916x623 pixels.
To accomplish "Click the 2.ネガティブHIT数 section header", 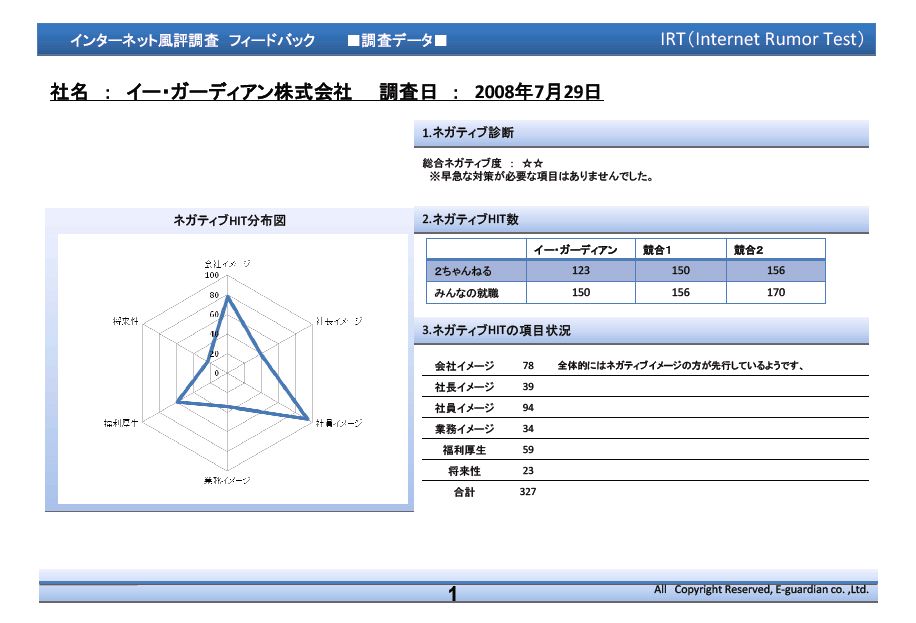I will 641,220.
